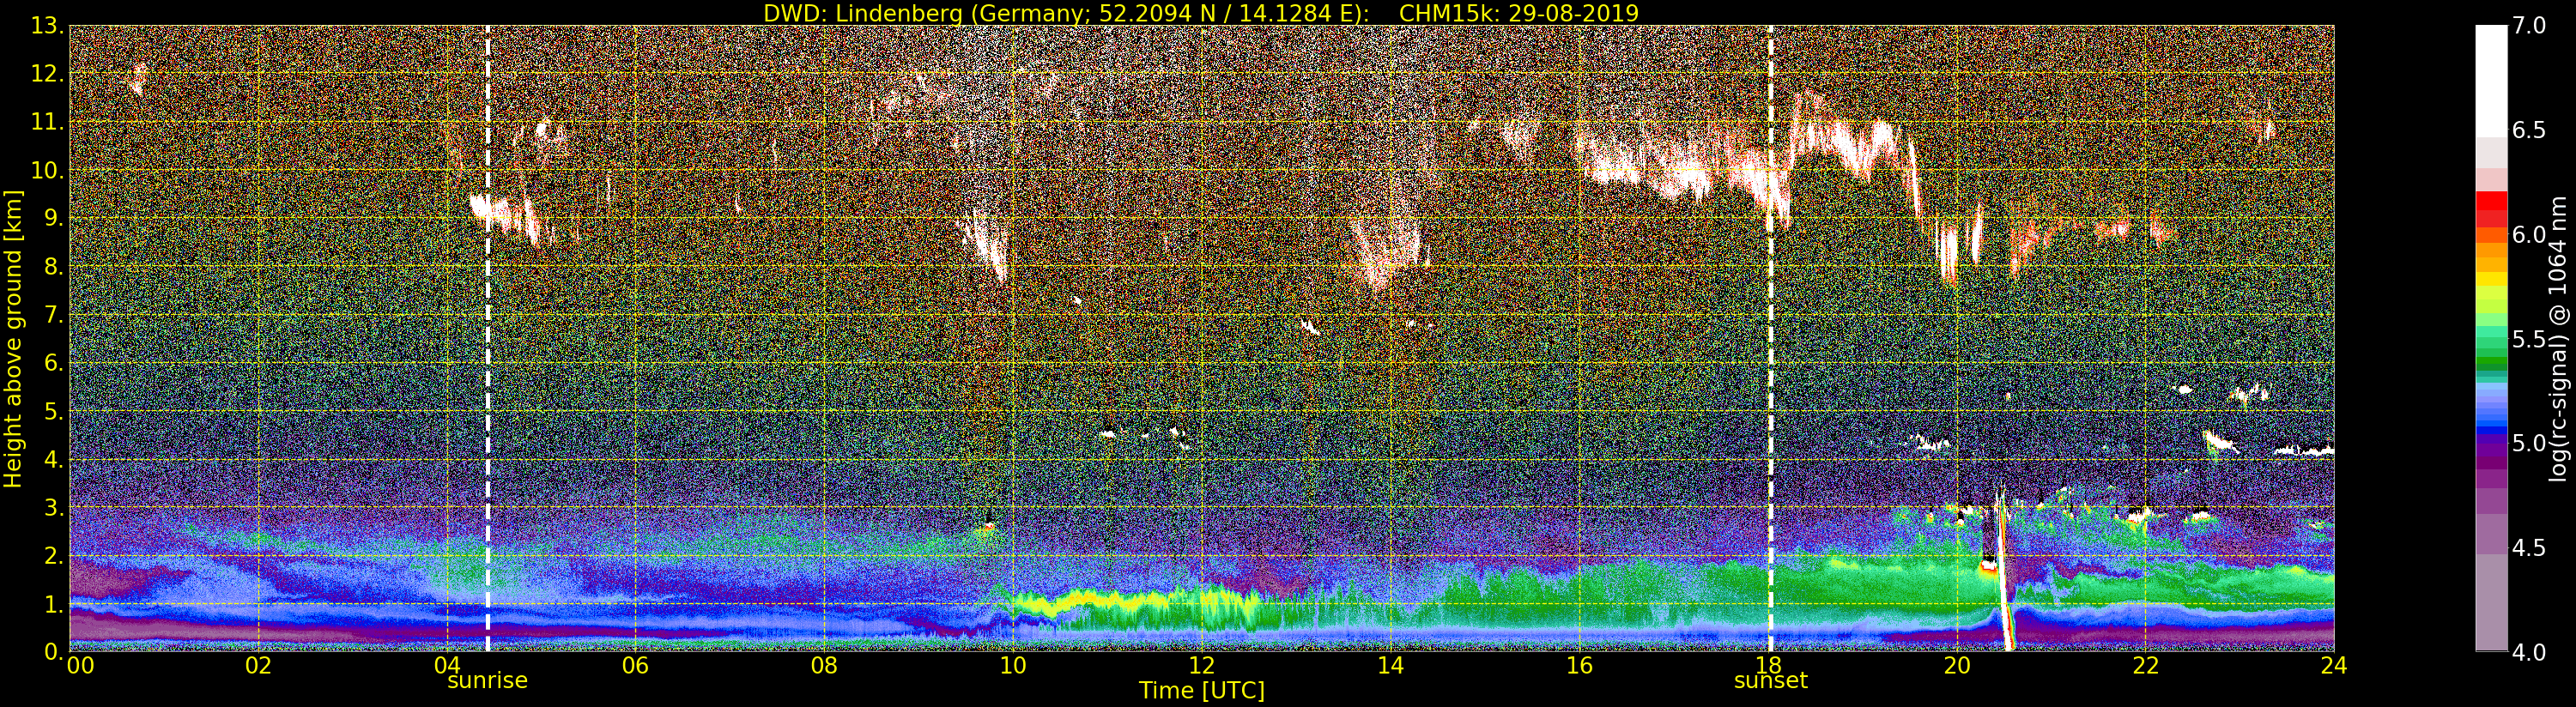This screenshot has height=707, width=2576.
Task: Click the '4.0' colorbar tick label
Action: (x=2529, y=652)
